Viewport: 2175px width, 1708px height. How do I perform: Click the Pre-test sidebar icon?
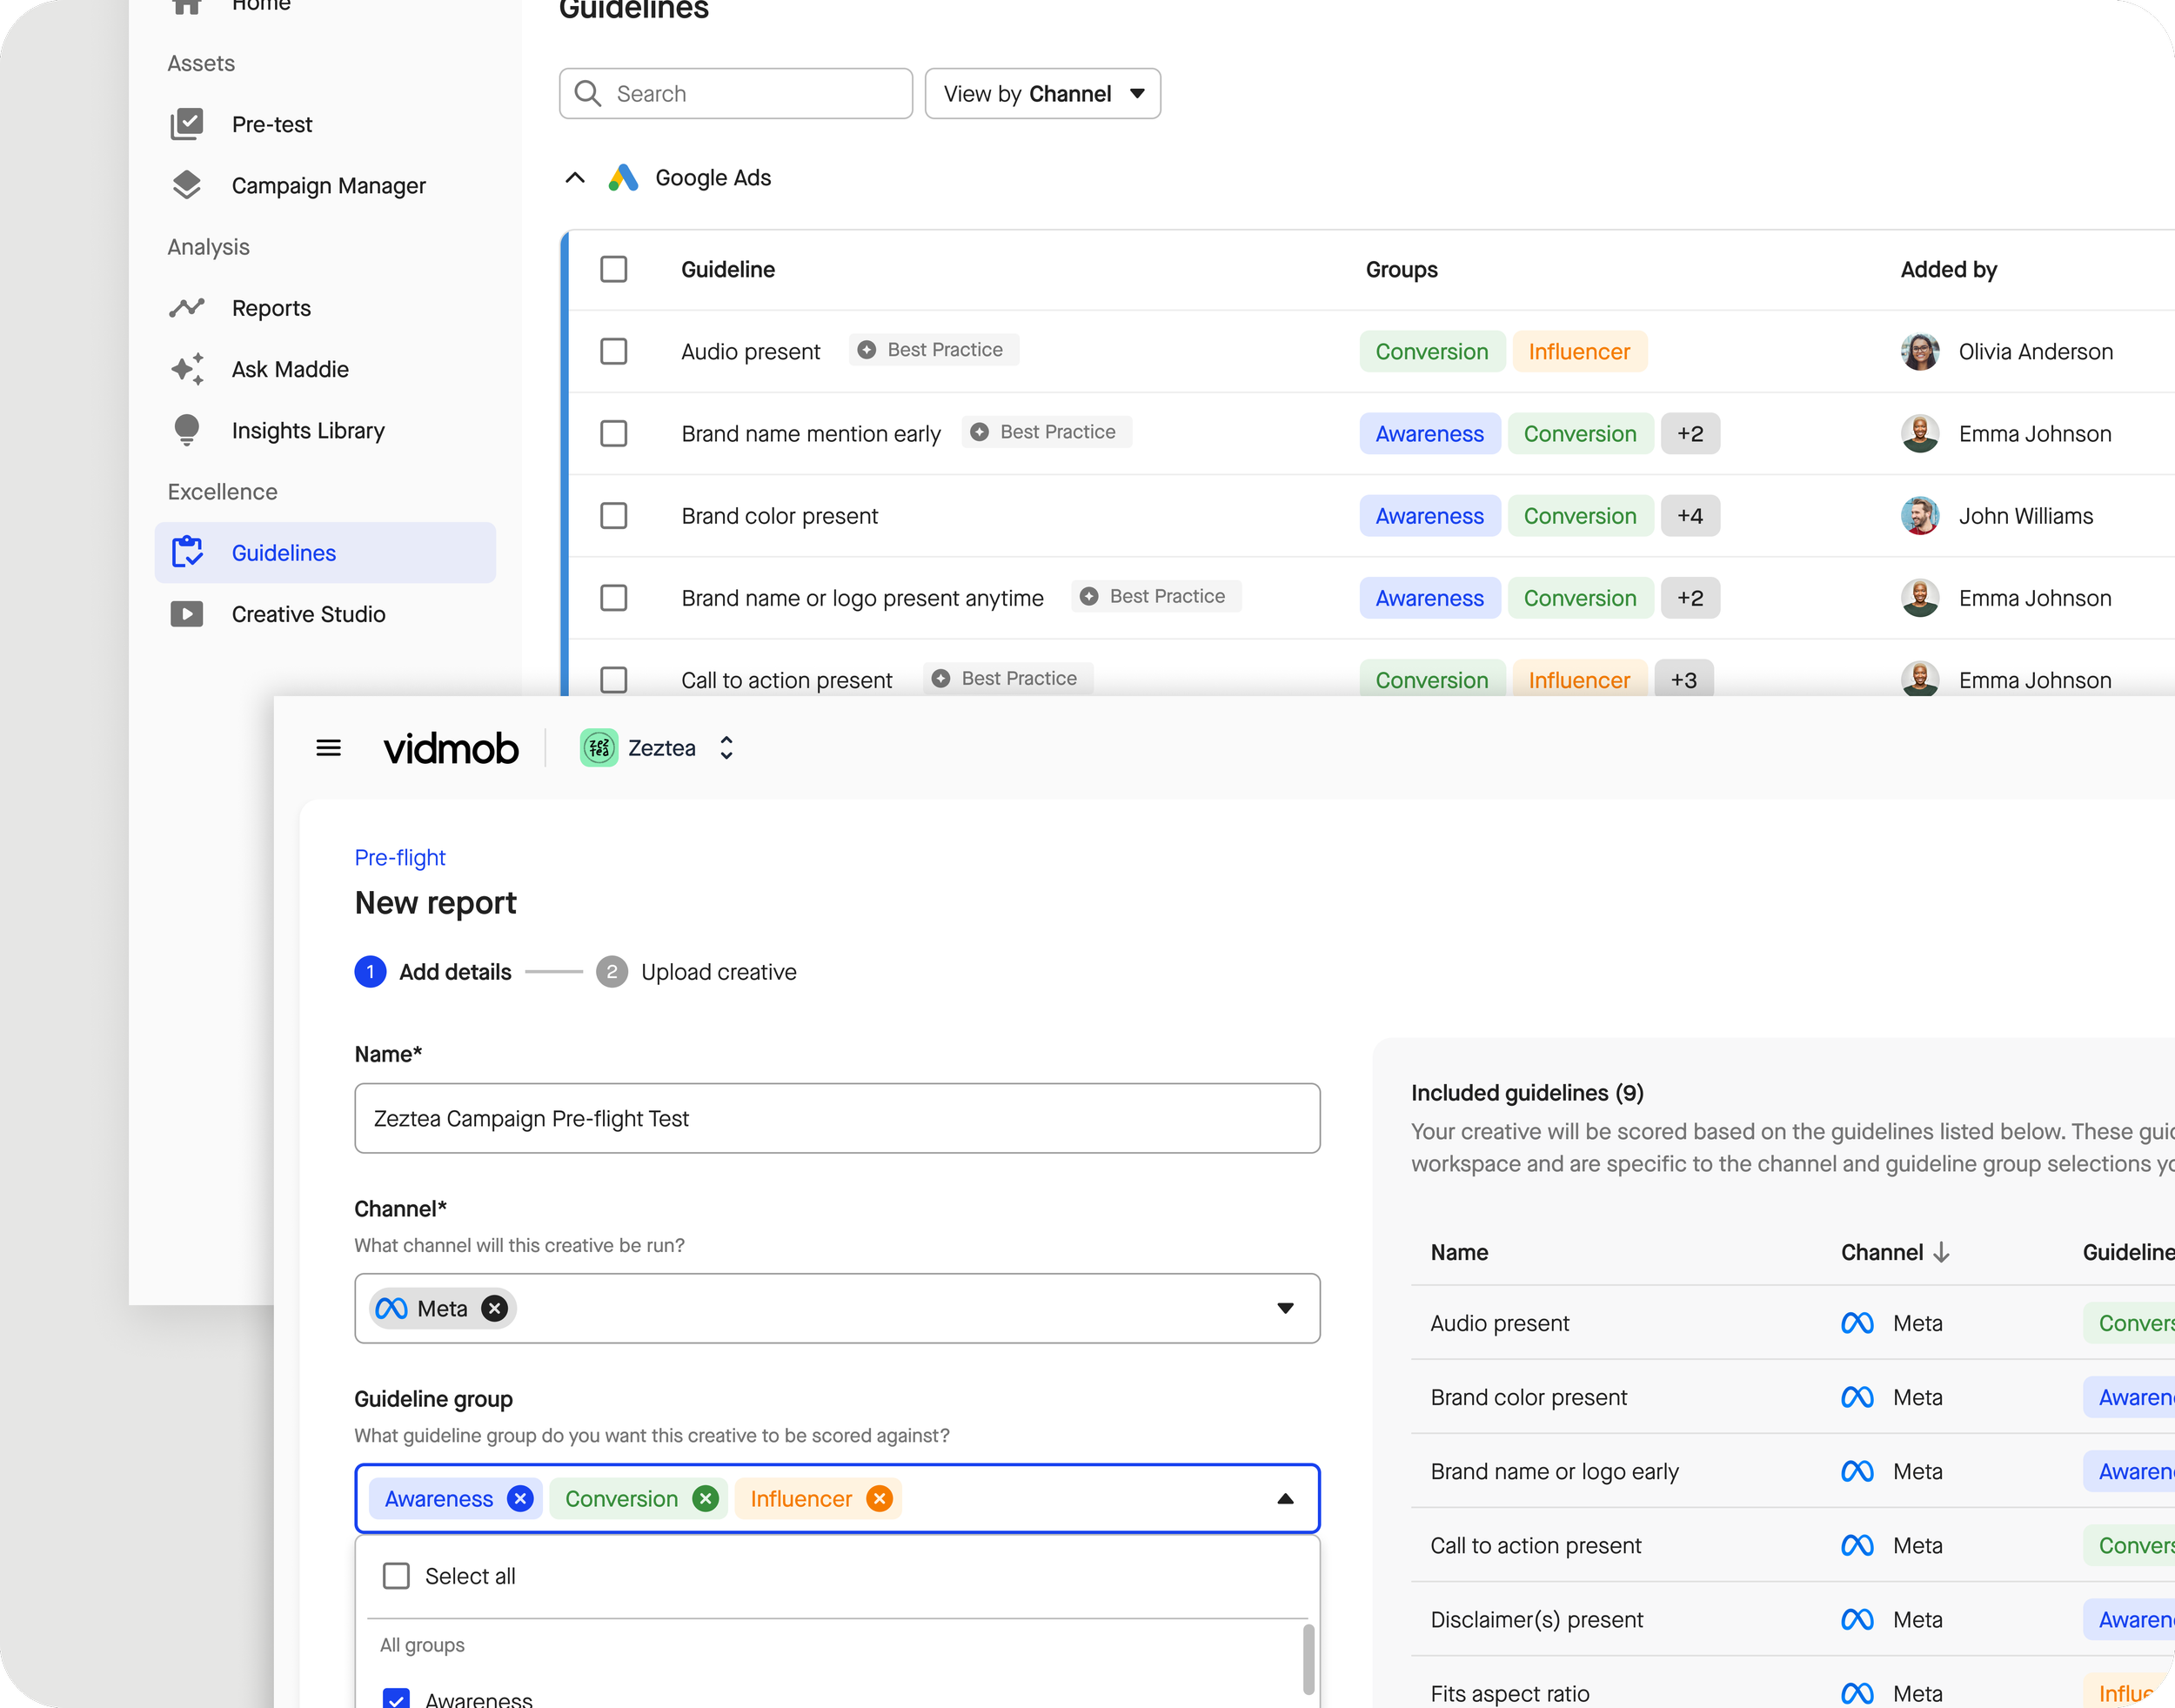(x=187, y=124)
